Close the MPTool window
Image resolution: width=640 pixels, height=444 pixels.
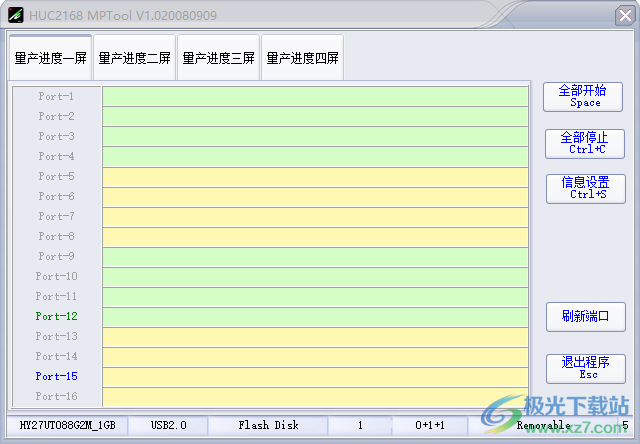[625, 16]
